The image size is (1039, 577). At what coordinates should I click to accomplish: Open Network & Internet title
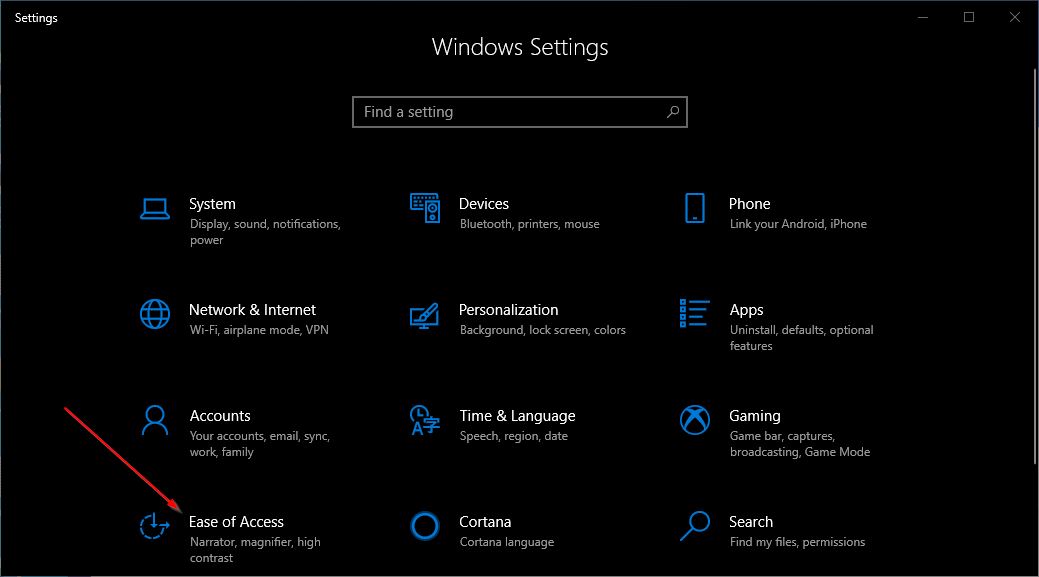[252, 310]
